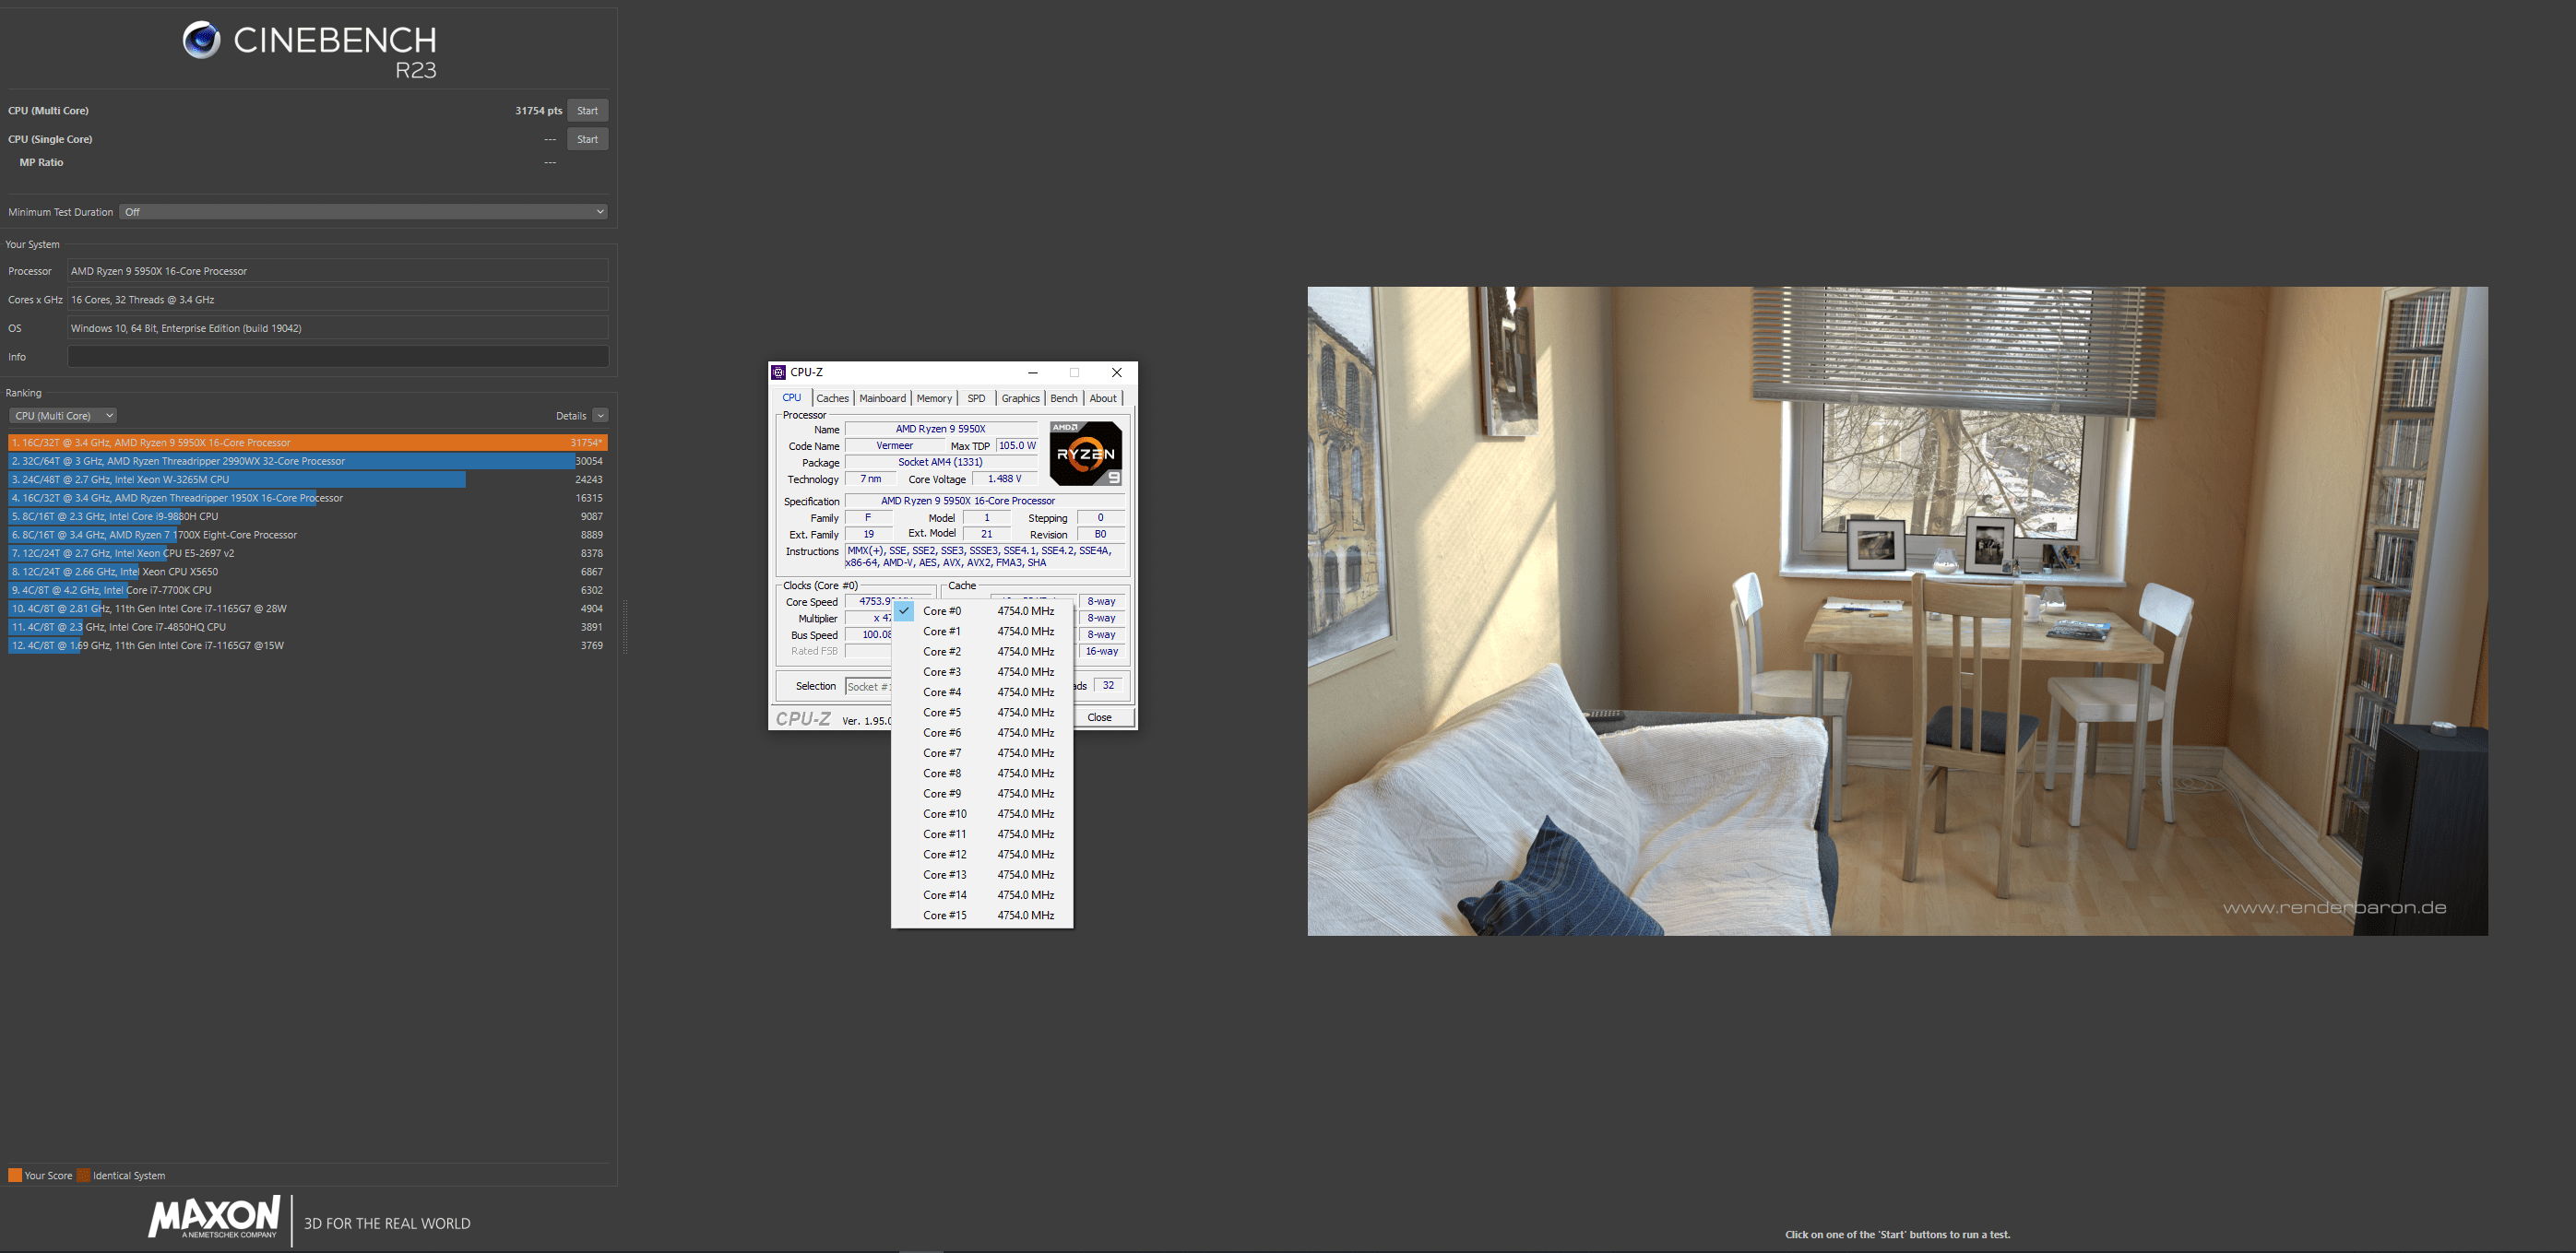Click the 31754 pts multi core score
Image resolution: width=2576 pixels, height=1253 pixels.
click(538, 111)
